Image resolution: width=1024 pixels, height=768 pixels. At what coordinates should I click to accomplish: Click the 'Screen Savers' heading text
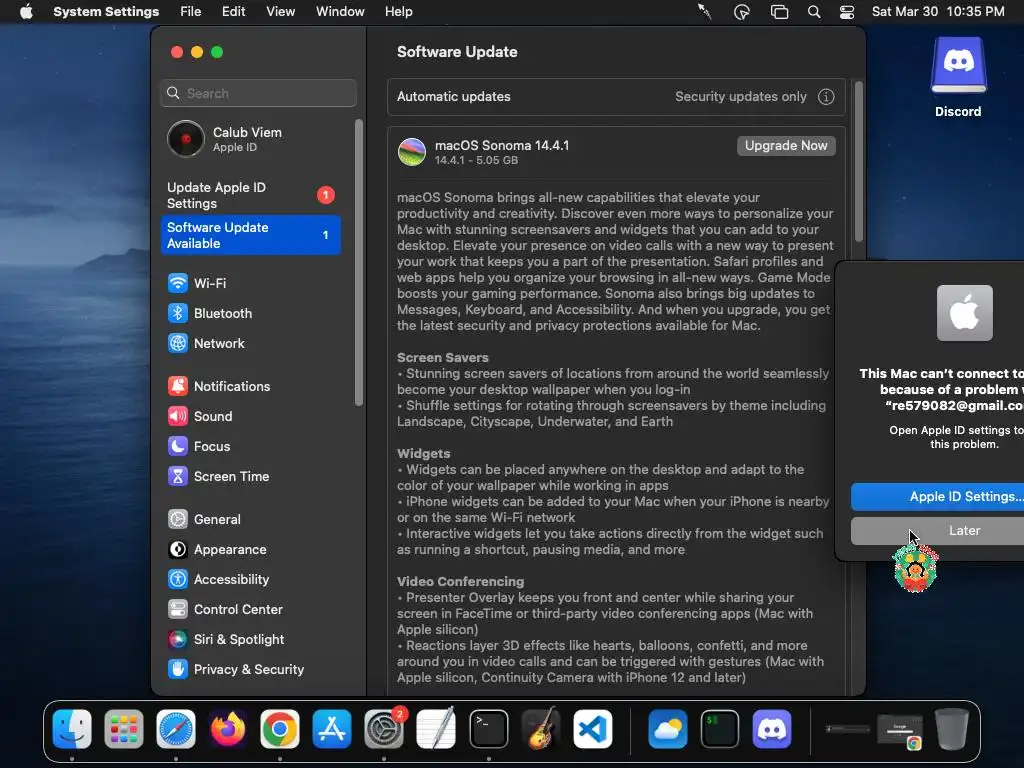tap(443, 357)
